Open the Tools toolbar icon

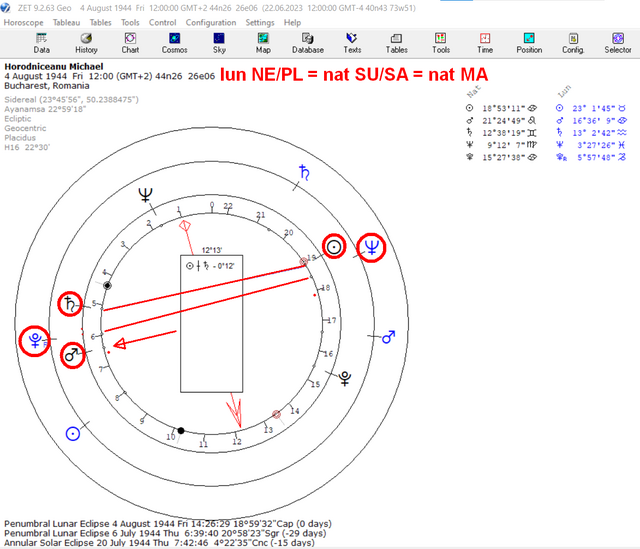441,43
